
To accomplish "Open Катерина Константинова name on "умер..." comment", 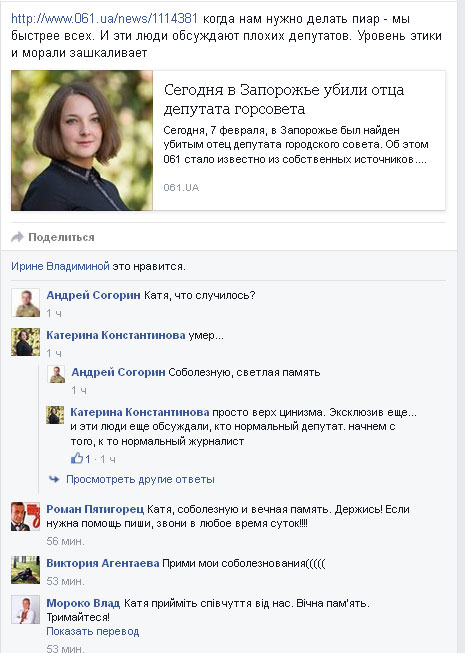I will [x=116, y=335].
